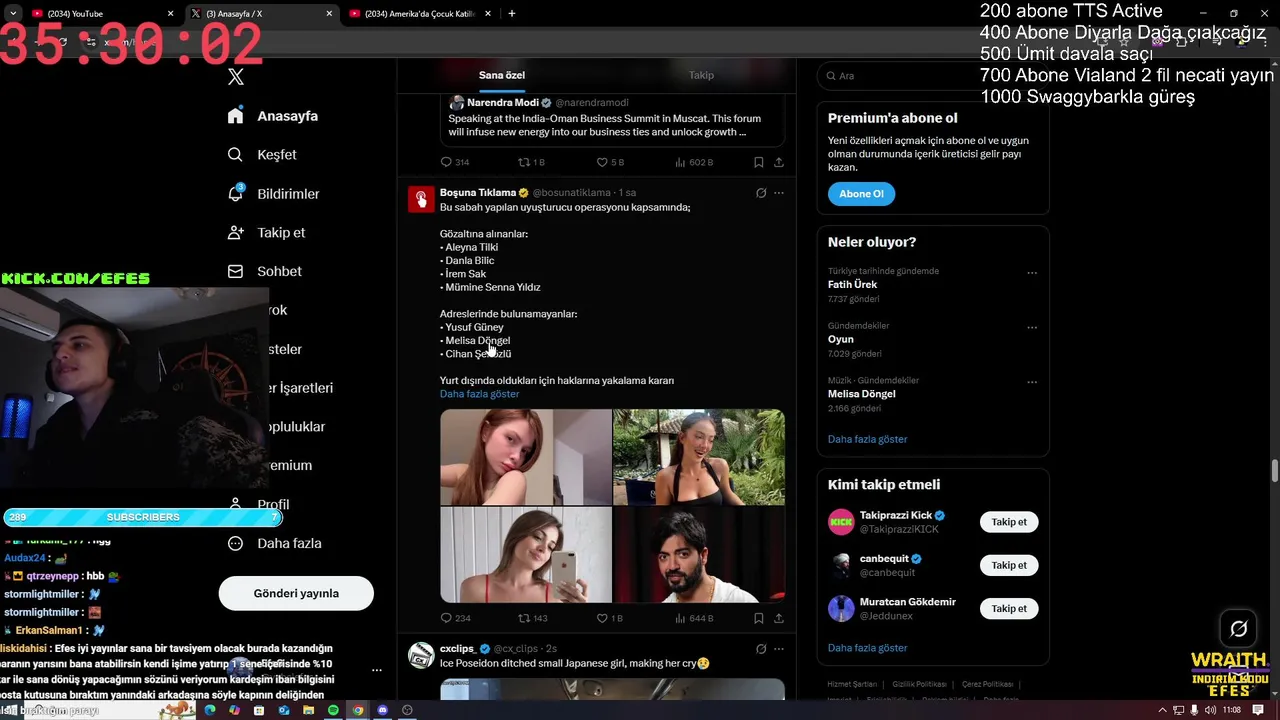The image size is (1280, 720).
Task: Open bottom-left mirror selfie photo in post
Action: [x=525, y=555]
